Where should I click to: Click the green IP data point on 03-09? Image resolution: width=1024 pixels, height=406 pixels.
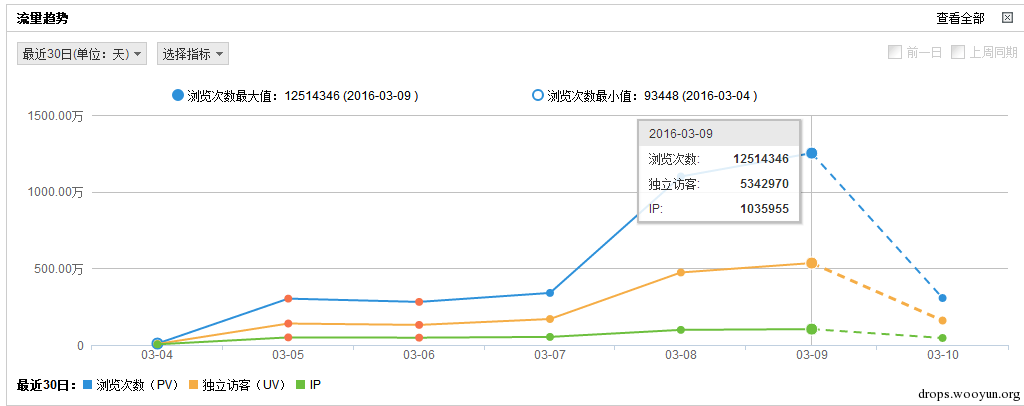pyautogui.click(x=811, y=329)
